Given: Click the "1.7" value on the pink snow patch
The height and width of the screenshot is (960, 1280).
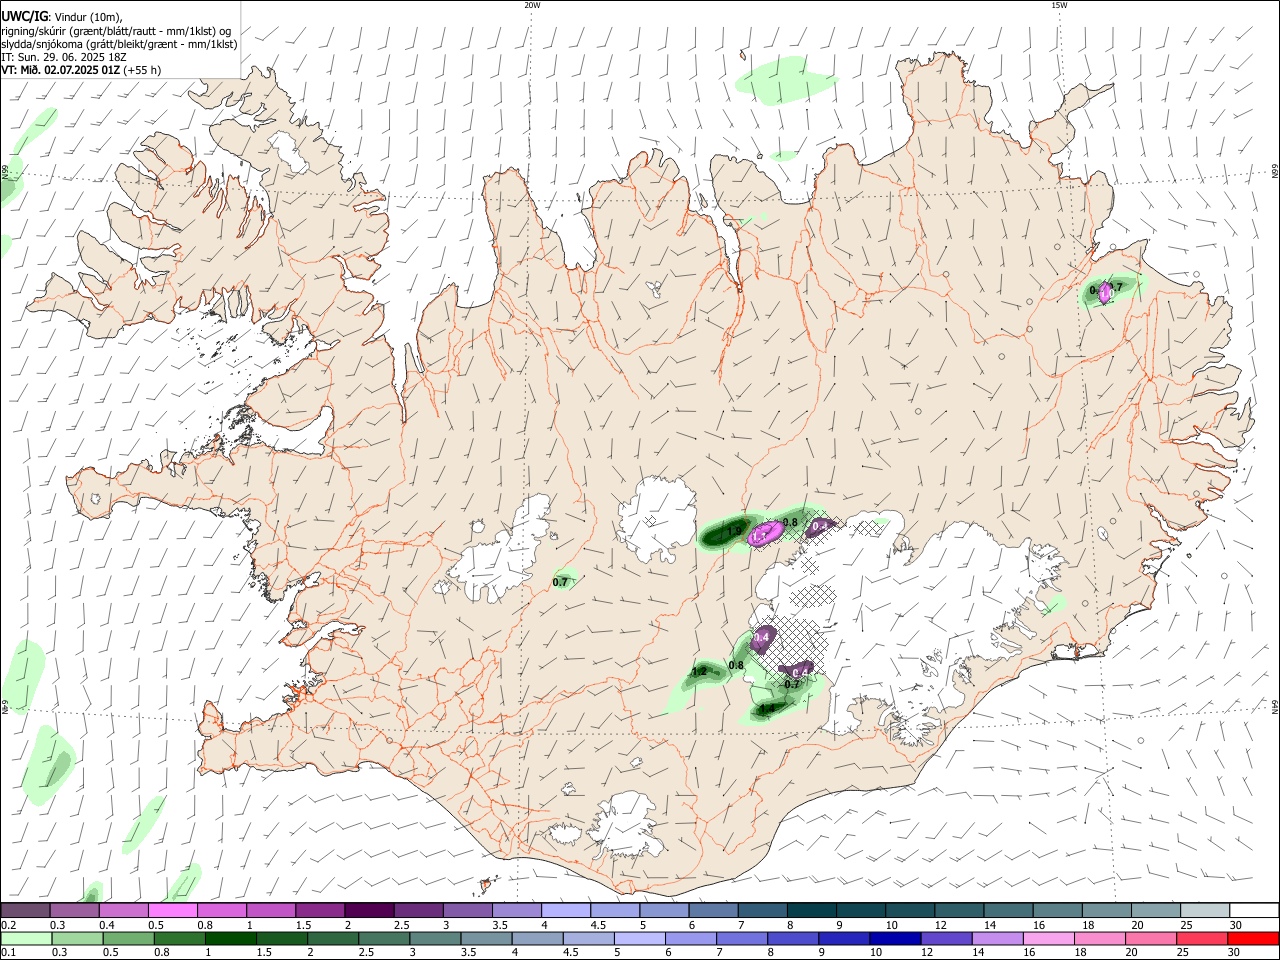Looking at the screenshot, I should pyautogui.click(x=759, y=536).
